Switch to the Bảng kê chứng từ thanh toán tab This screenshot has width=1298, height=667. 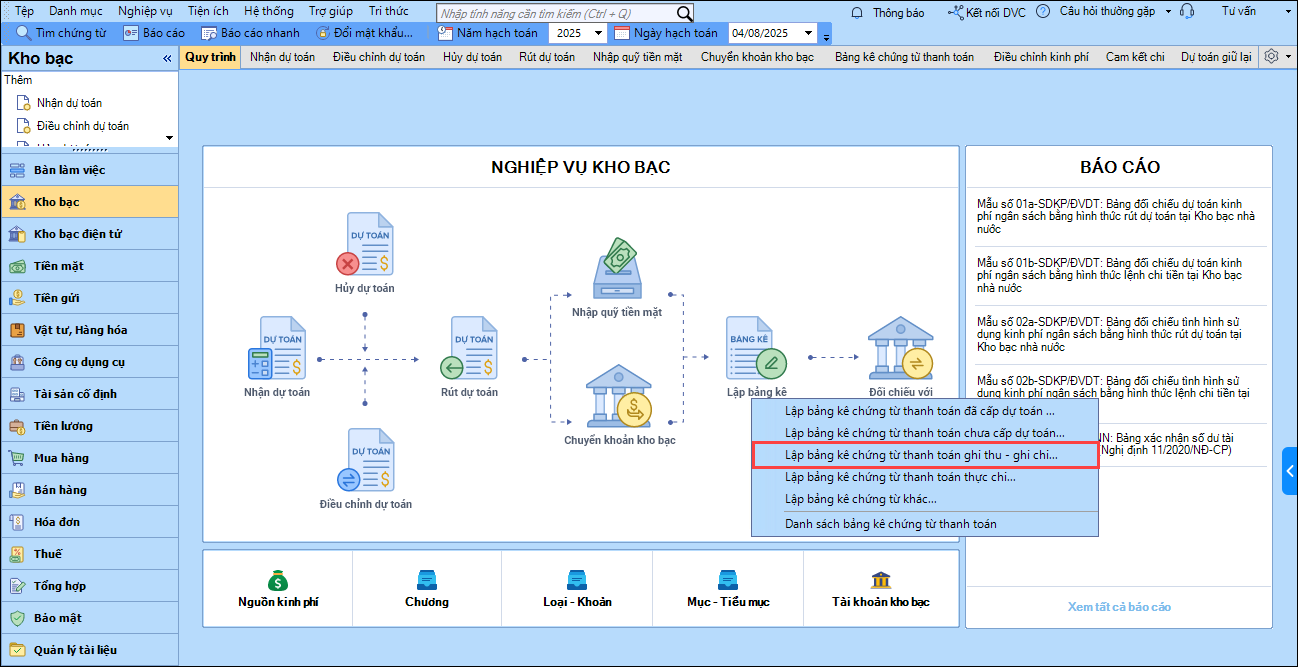[904, 57]
